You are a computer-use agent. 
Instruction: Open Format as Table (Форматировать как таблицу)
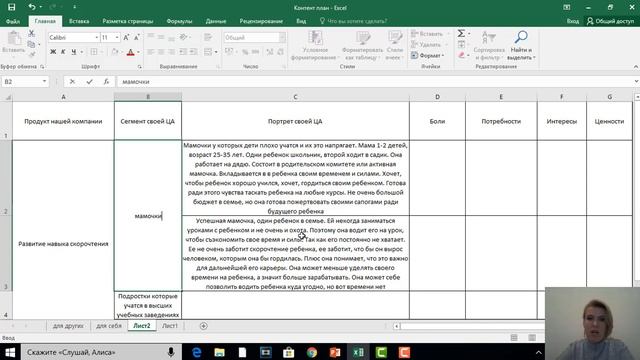click(x=362, y=46)
